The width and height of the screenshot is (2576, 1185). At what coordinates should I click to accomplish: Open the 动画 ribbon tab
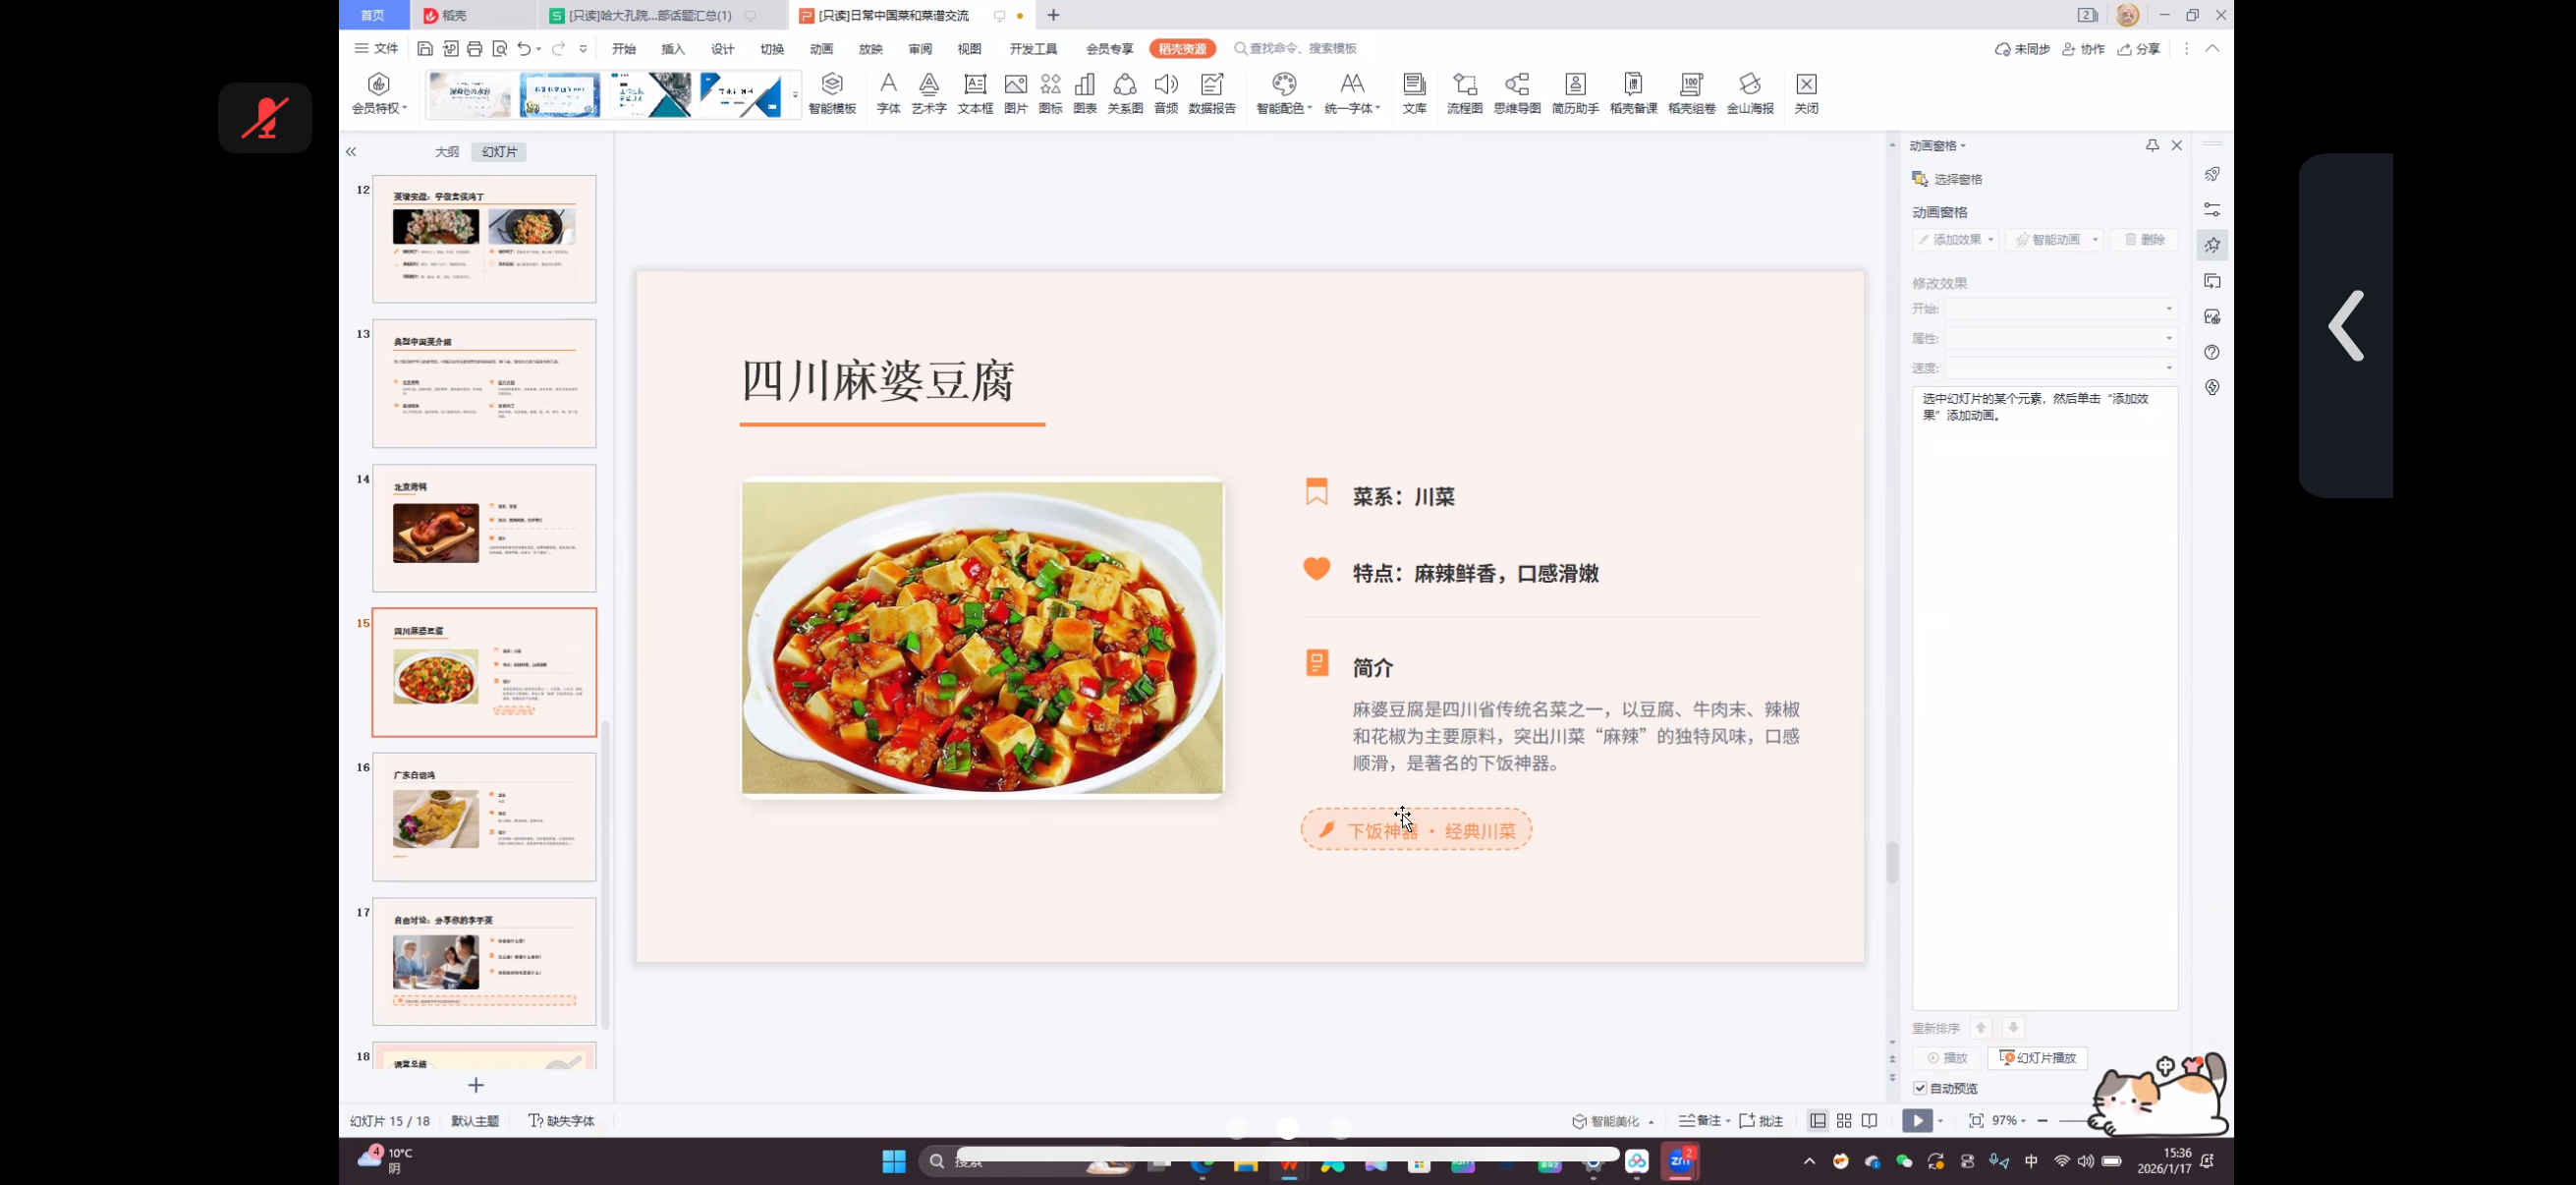pyautogui.click(x=821, y=49)
